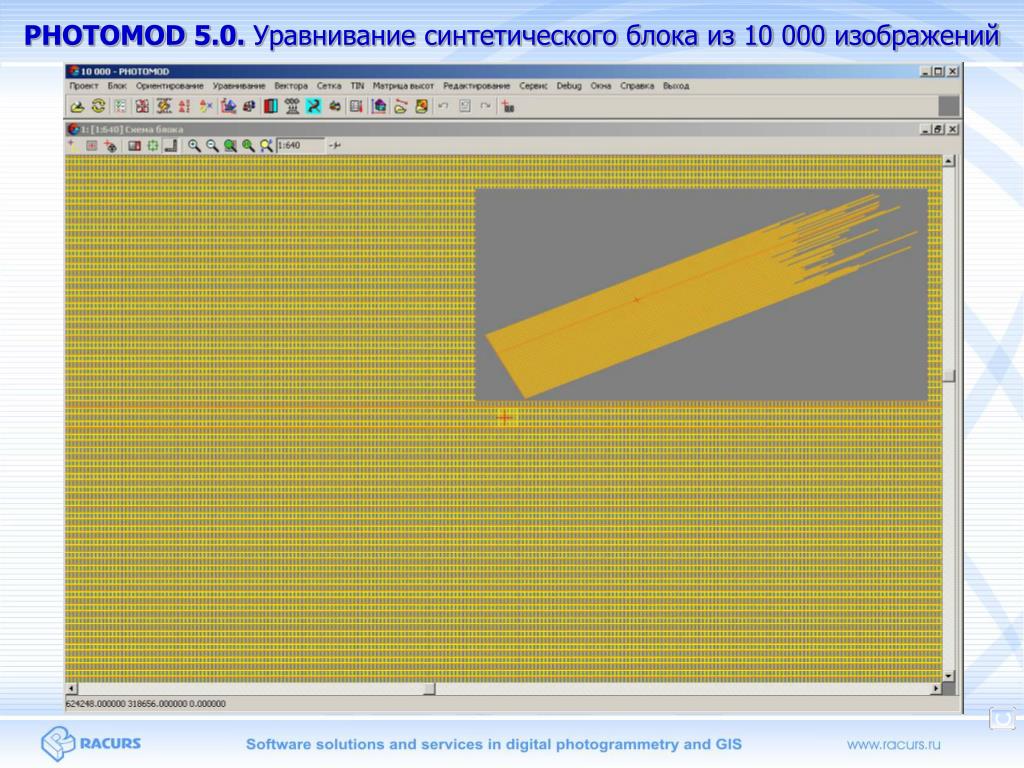This screenshot has width=1024, height=768.
Task: Click the zoom out magnifier with minus
Action: (212, 146)
